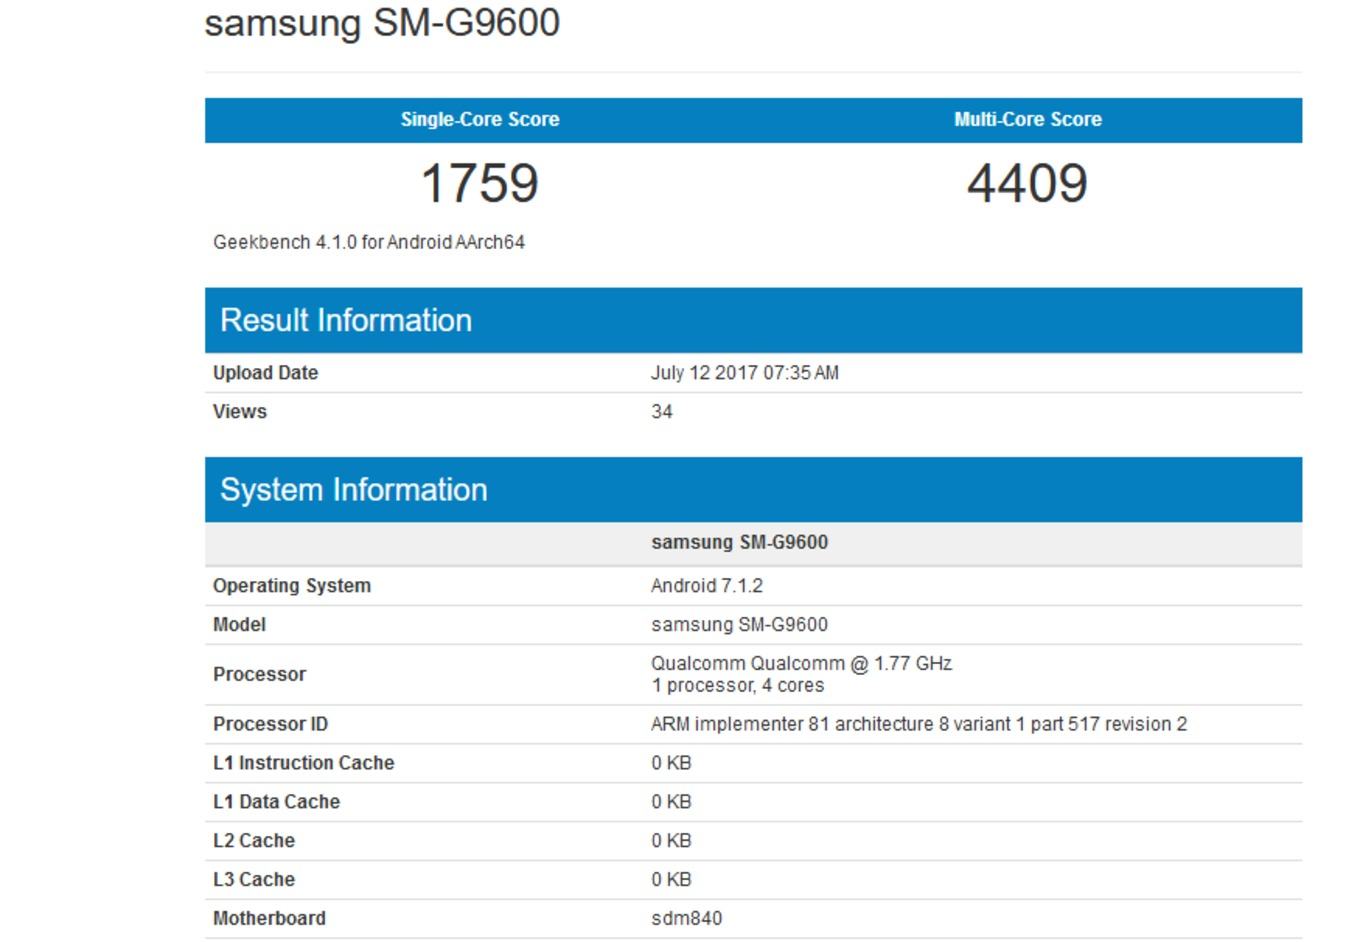Click the Processor ID label
Viewport: 1360px width, 942px height.
pos(270,724)
